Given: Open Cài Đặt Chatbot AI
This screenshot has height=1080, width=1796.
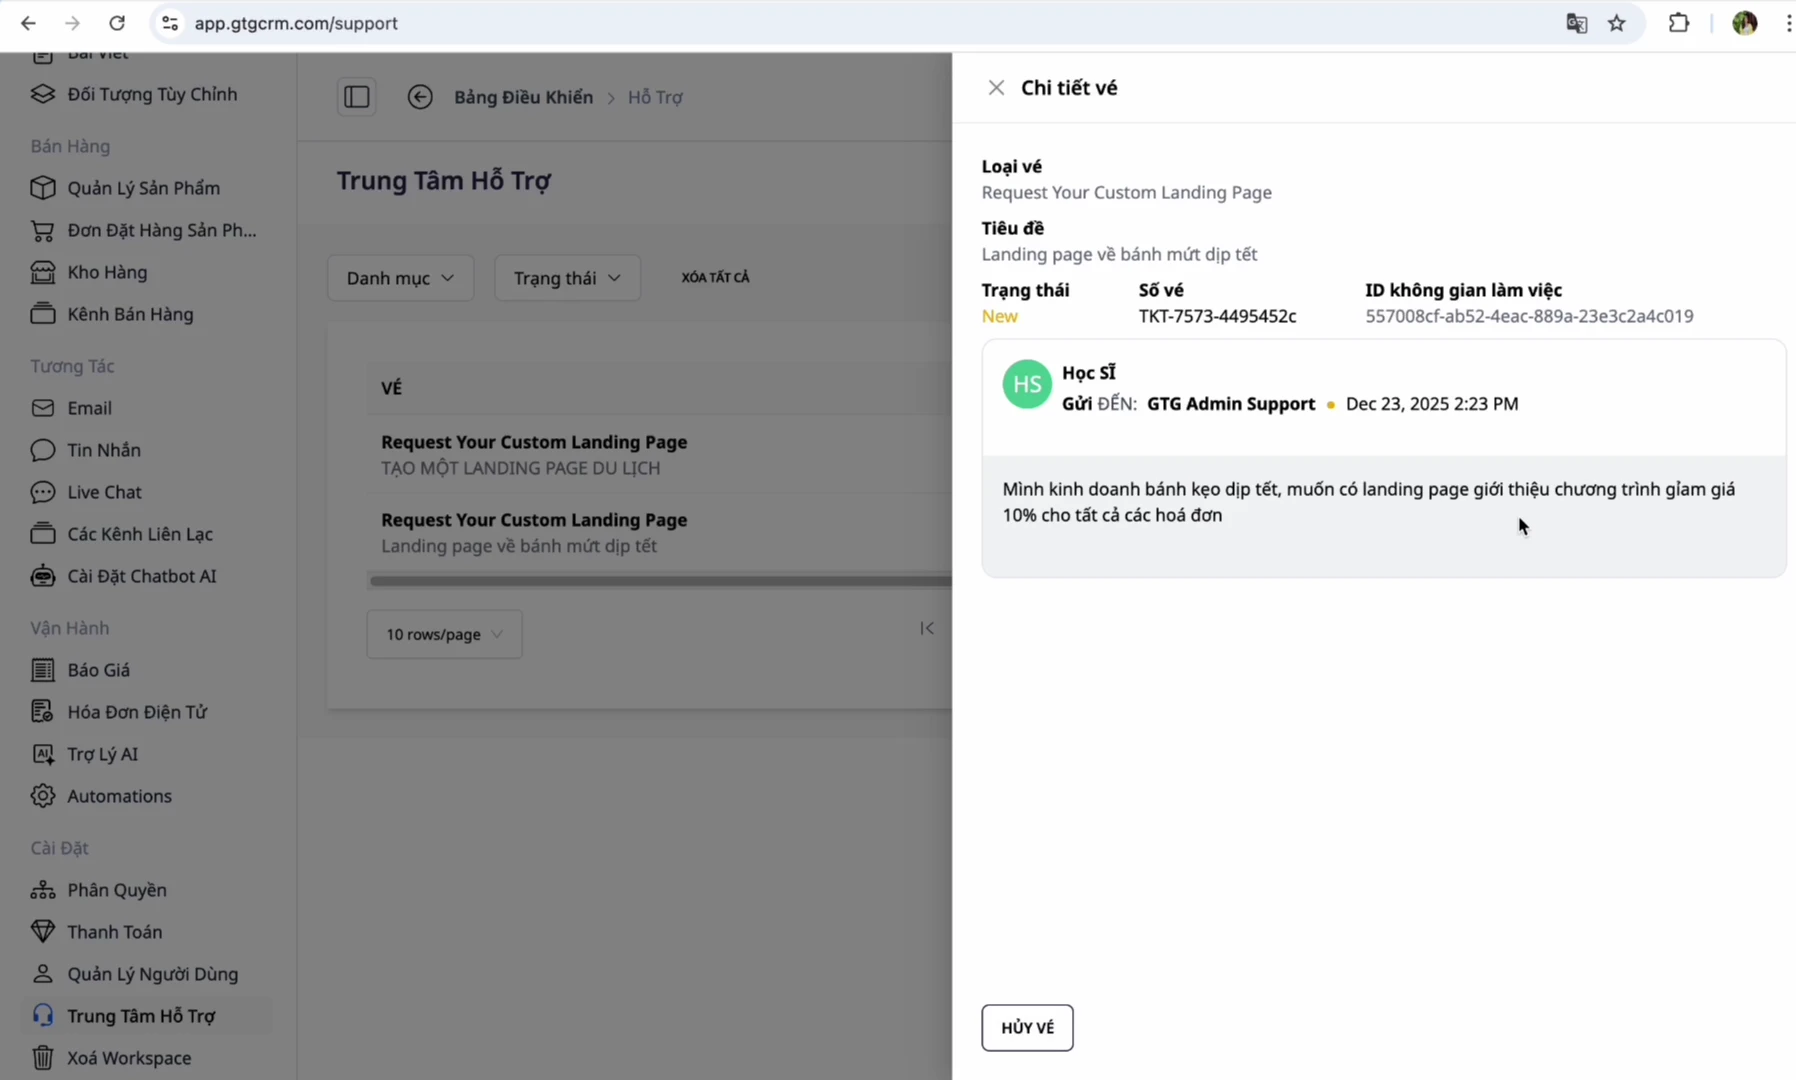Looking at the screenshot, I should [141, 576].
